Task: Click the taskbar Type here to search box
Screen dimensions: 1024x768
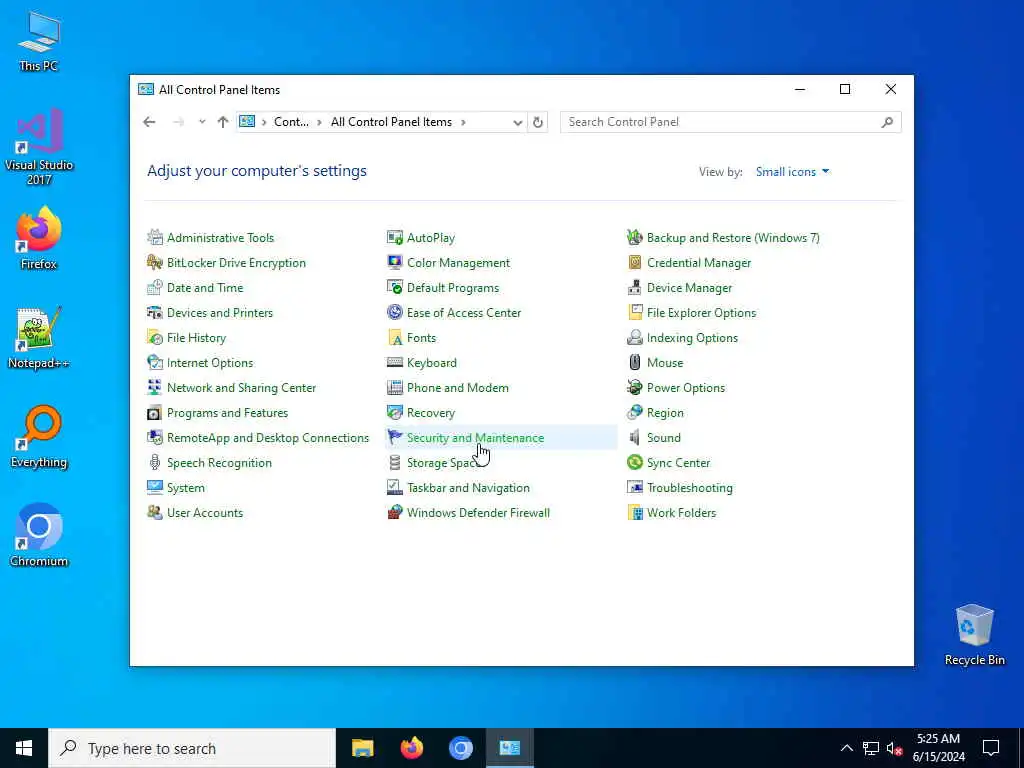Action: pos(192,748)
